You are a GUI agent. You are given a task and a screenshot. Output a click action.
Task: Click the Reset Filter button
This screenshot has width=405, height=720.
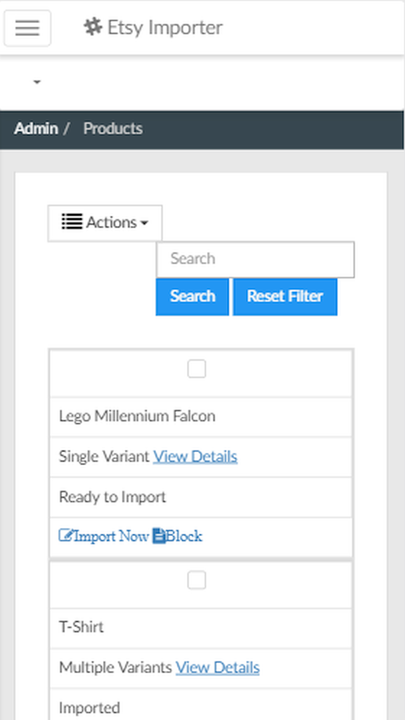pos(285,296)
